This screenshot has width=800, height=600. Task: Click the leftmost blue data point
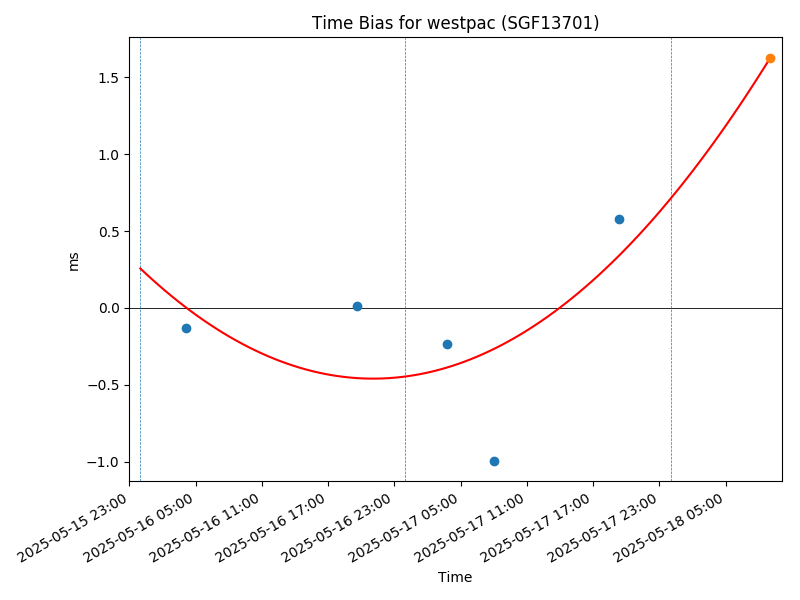(x=186, y=329)
